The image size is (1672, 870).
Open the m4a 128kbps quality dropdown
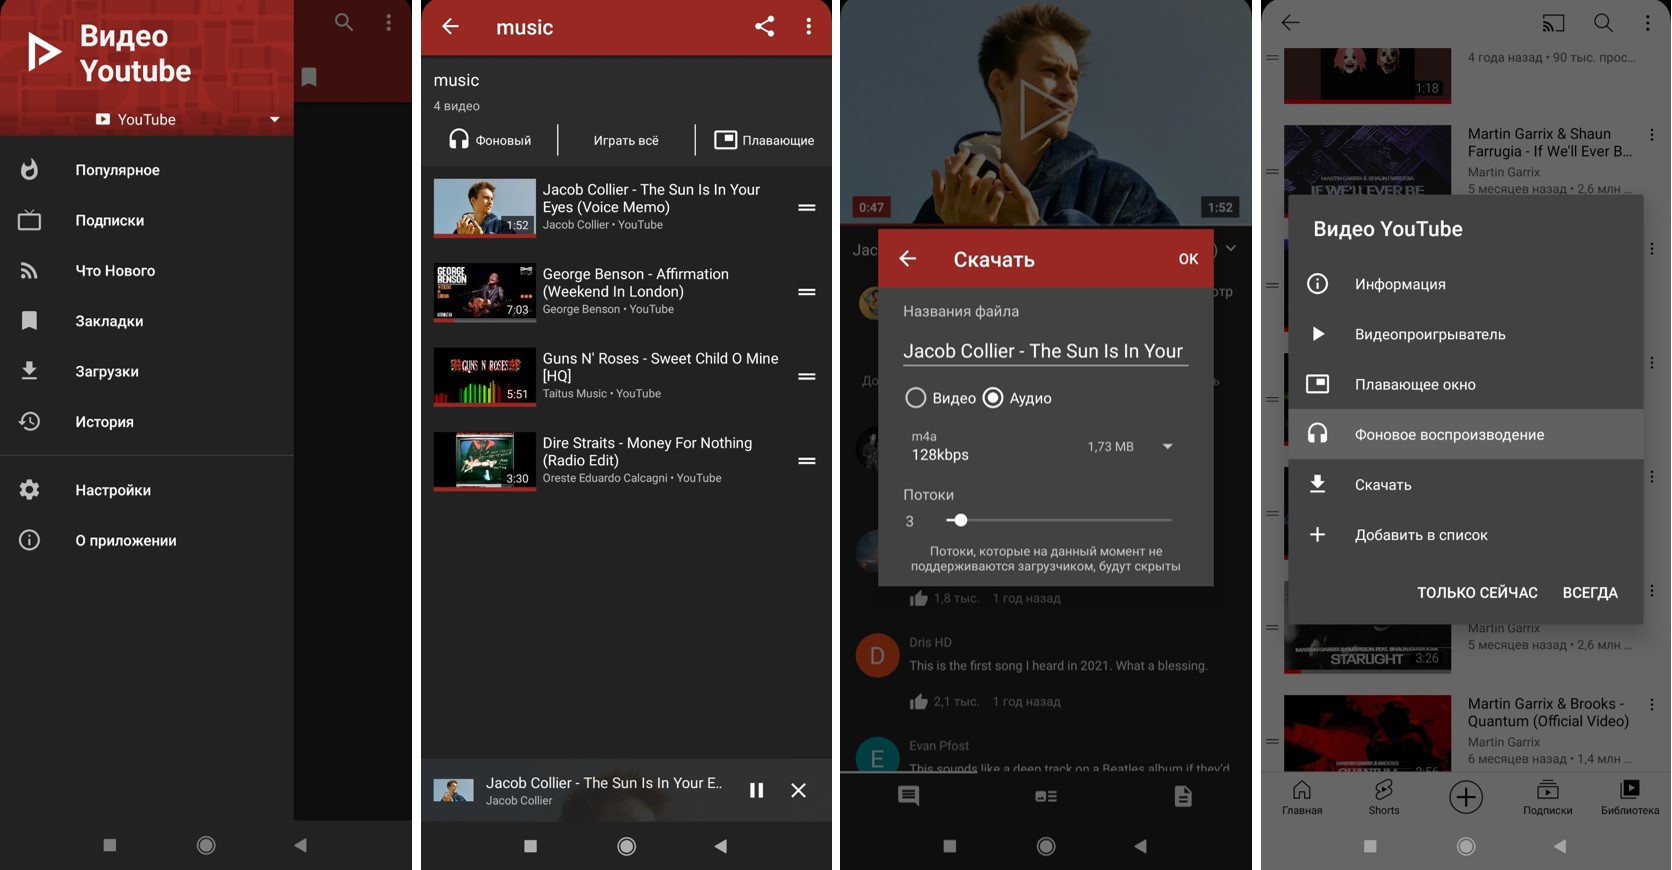pos(1167,446)
